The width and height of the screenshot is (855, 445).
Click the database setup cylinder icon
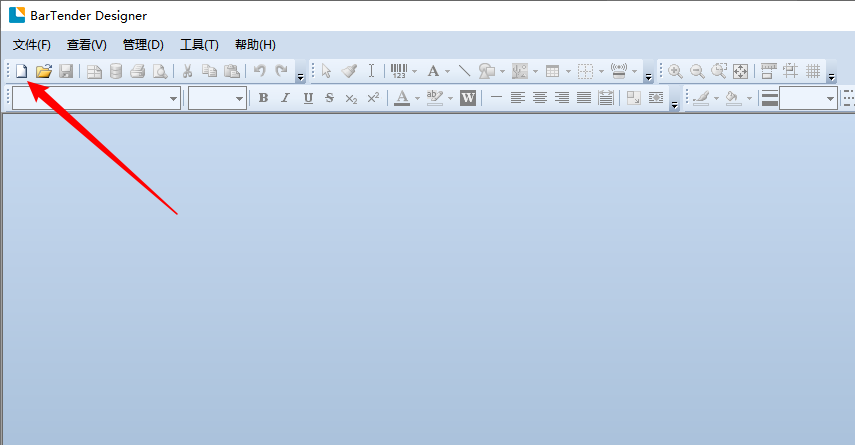tap(116, 71)
